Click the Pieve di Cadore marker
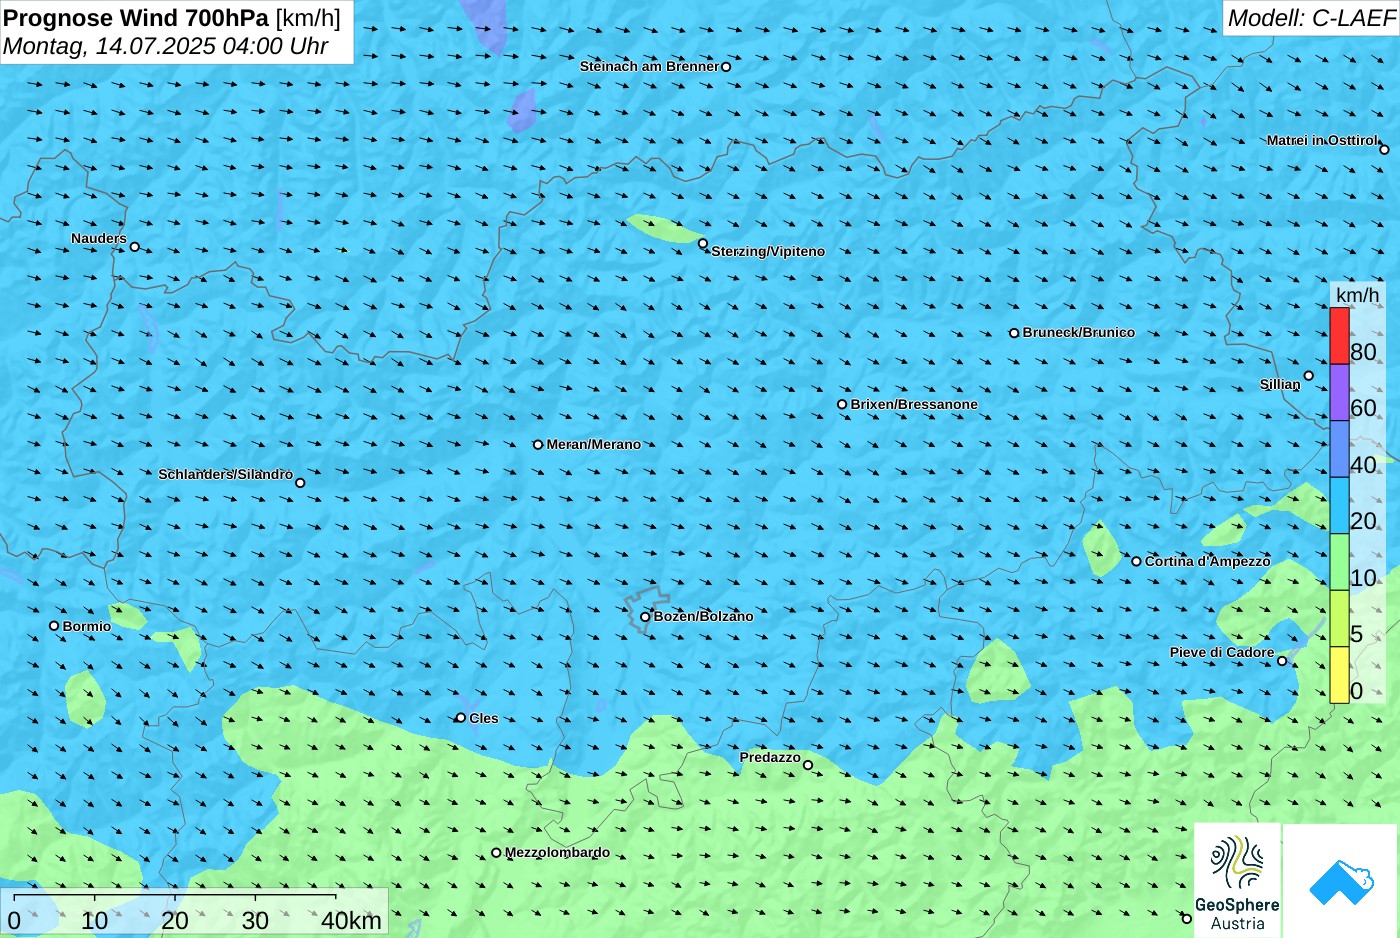 coord(1282,661)
